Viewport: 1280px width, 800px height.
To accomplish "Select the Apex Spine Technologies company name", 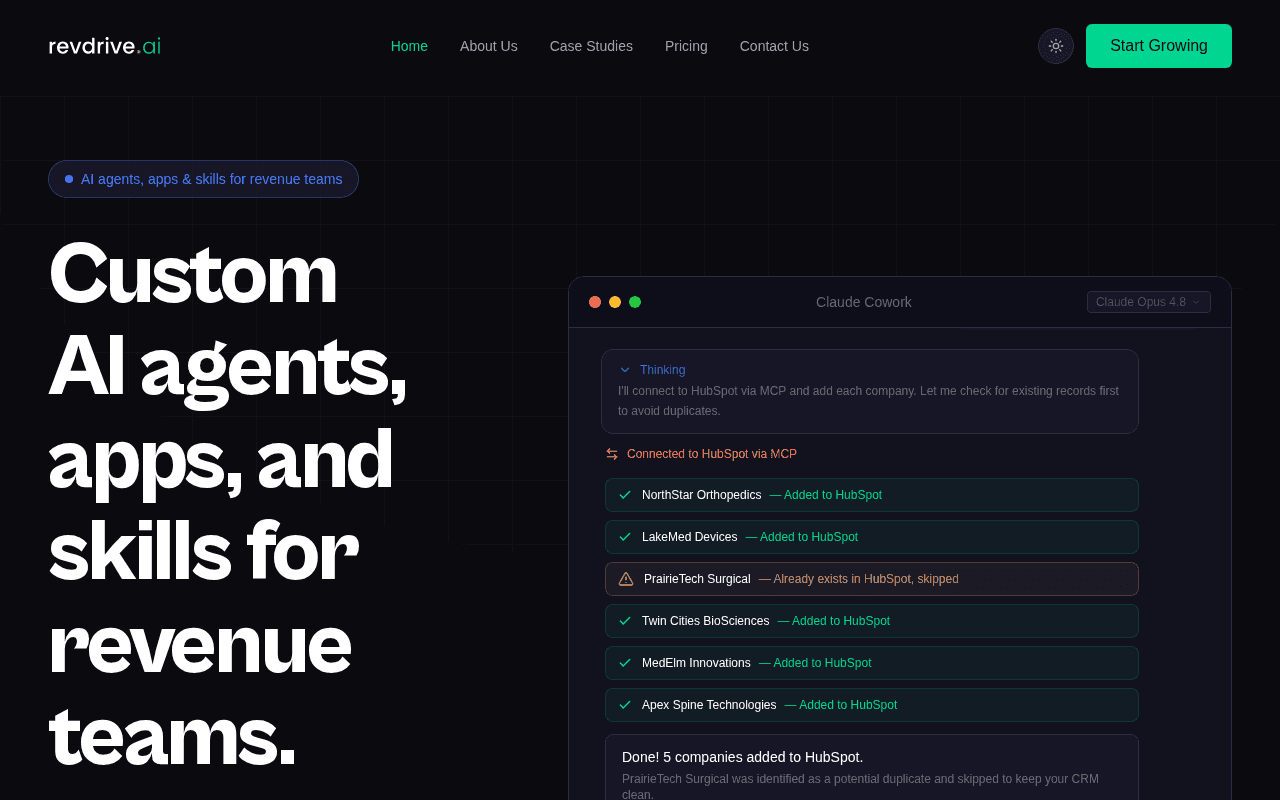I will 709,705.
